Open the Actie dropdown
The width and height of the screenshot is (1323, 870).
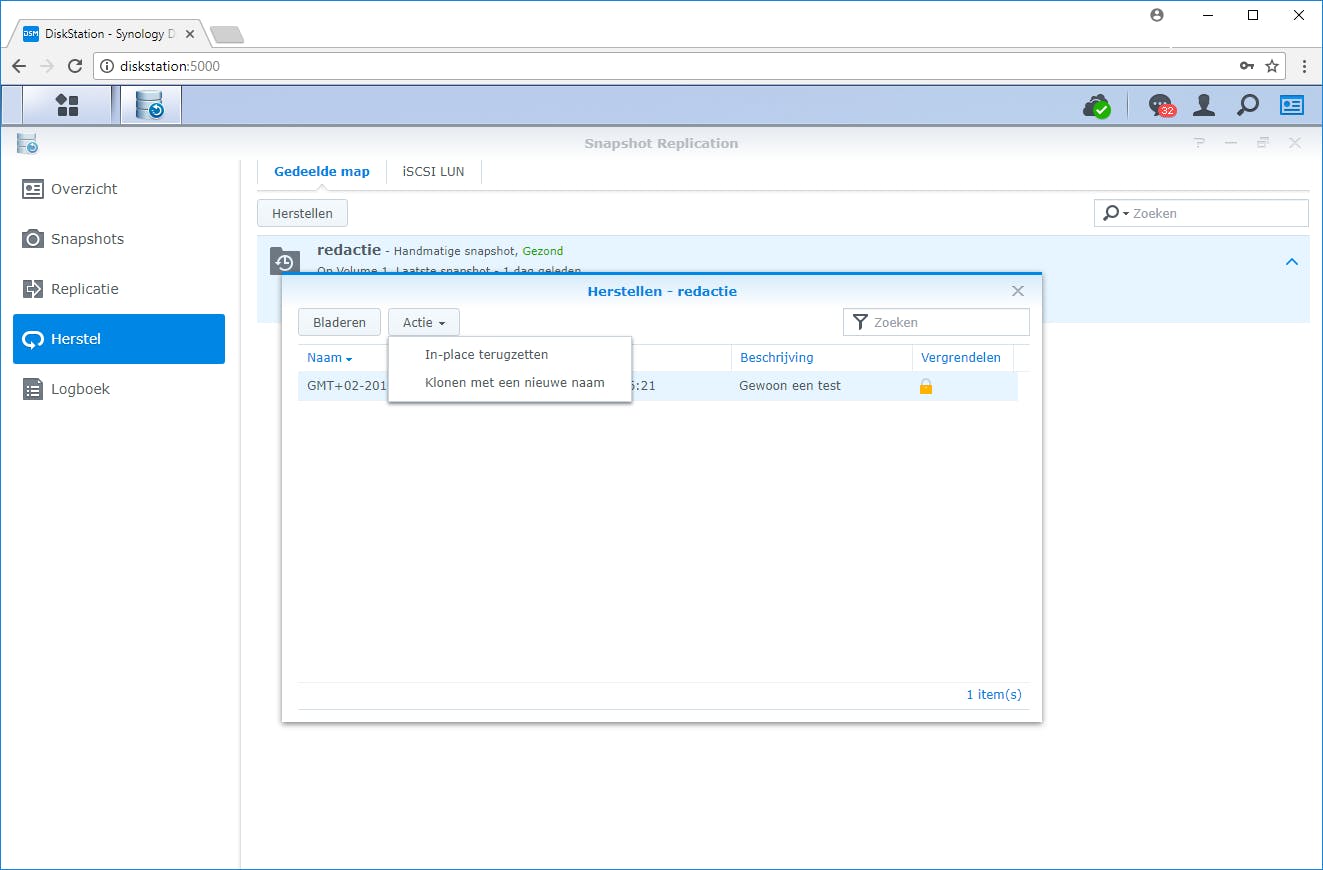coord(423,322)
